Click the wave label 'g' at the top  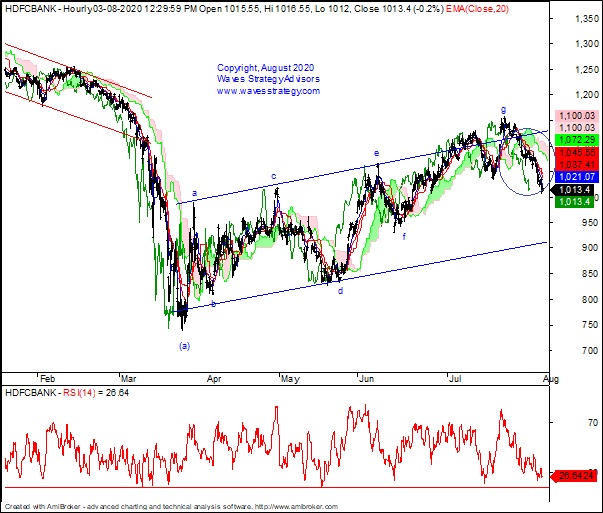(x=503, y=109)
